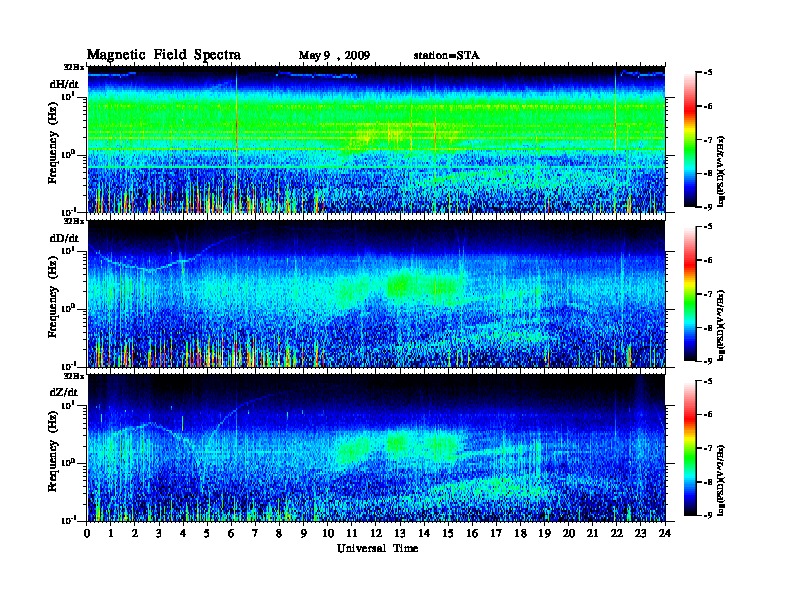Click hour 9 on the time axis

tap(304, 534)
